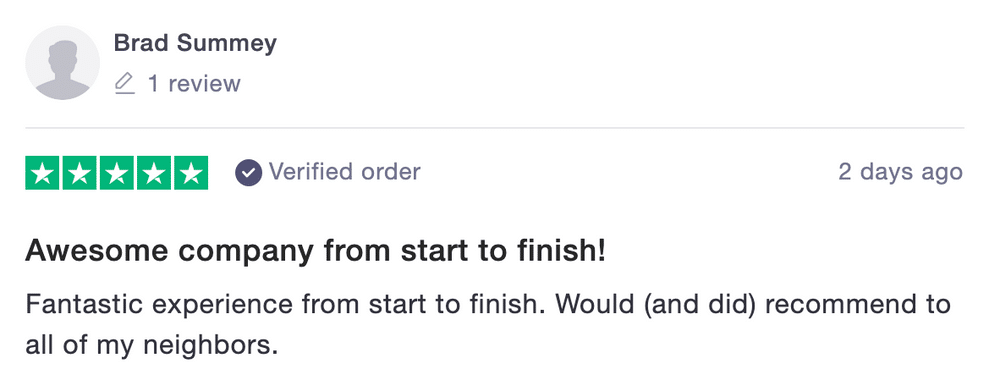This screenshot has width=1000, height=380.
Task: Click the '2 days ago' timestamp
Action: [901, 173]
